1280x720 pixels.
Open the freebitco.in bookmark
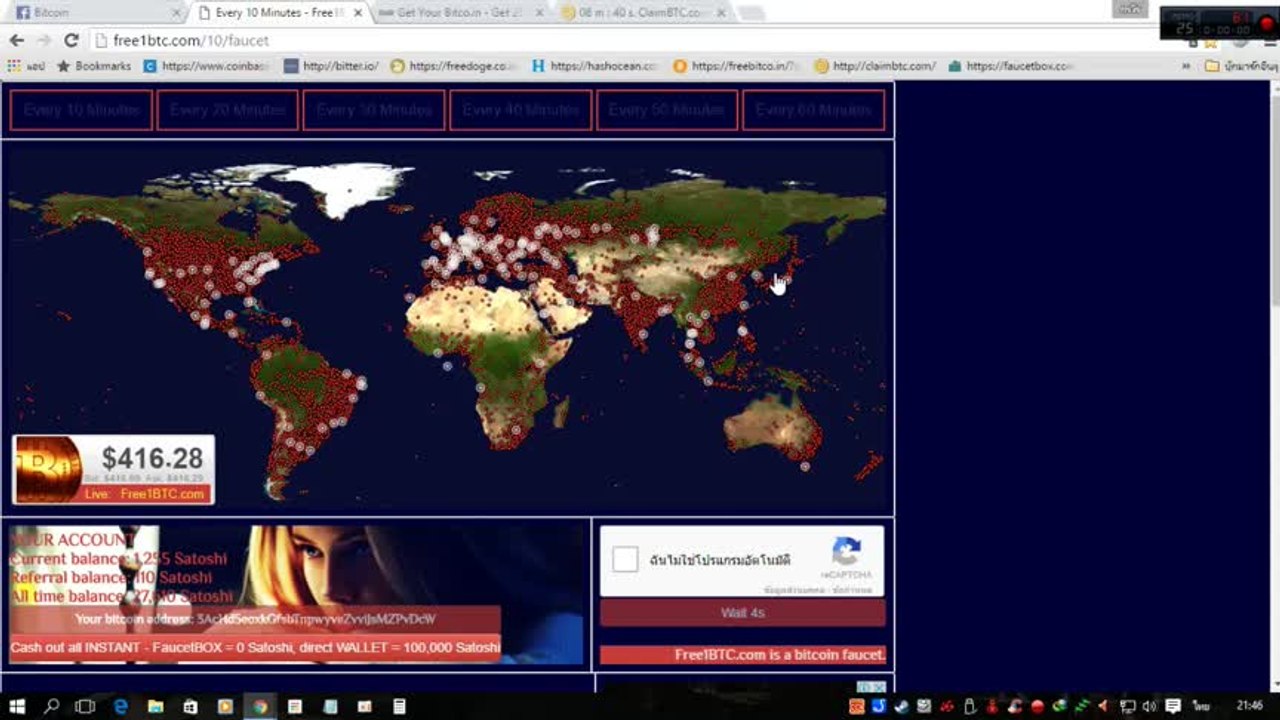click(x=737, y=66)
